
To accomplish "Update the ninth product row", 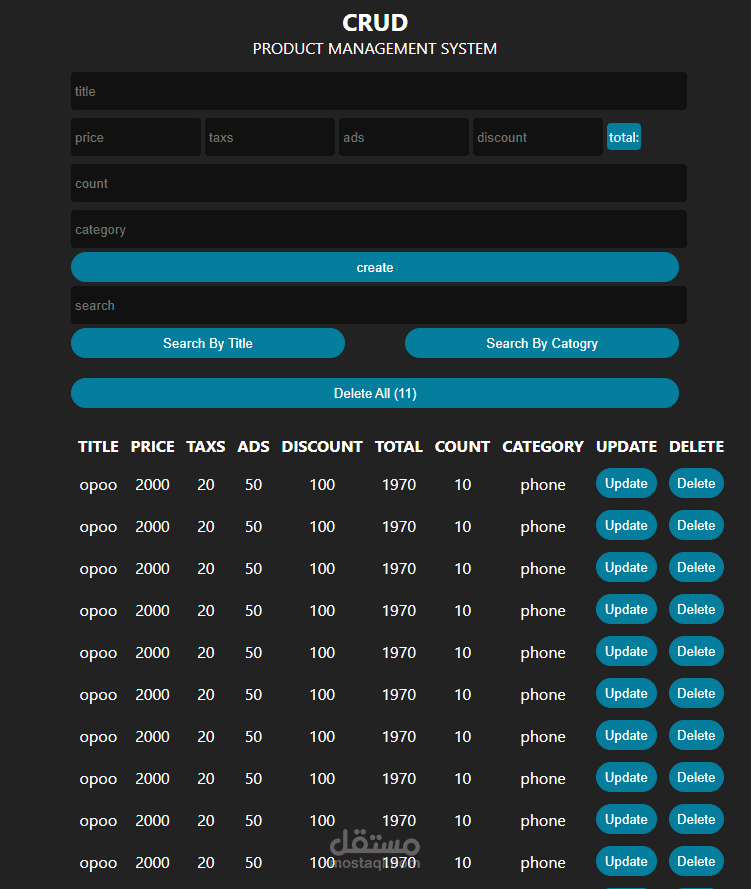I will pos(626,819).
